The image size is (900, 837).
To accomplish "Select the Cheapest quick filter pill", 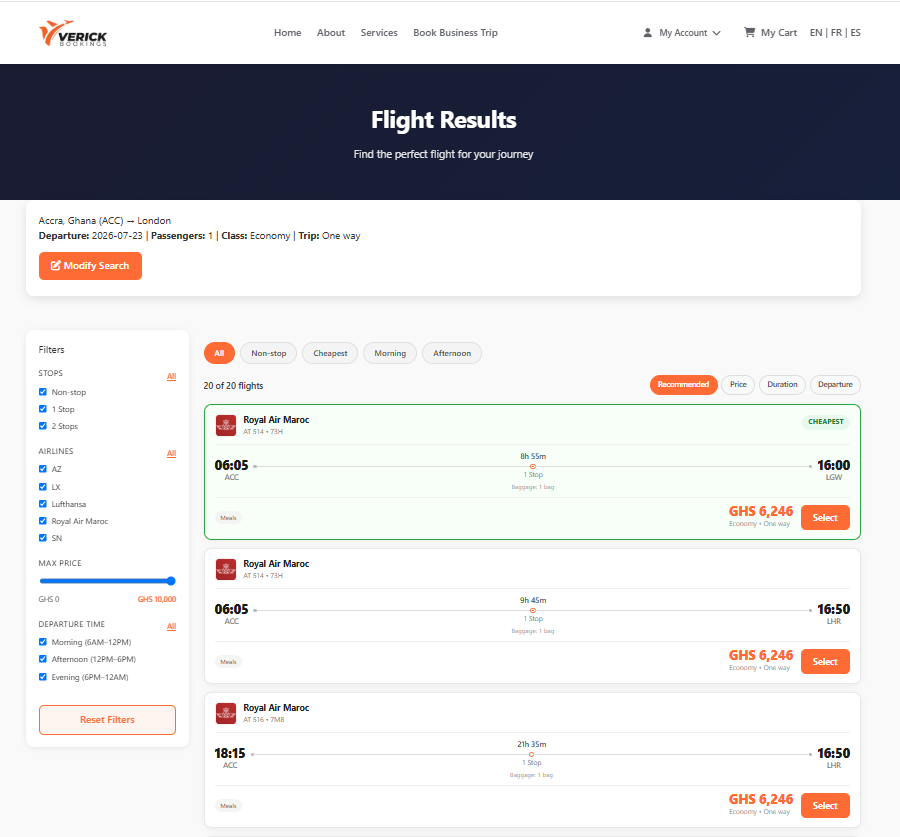I will point(330,353).
